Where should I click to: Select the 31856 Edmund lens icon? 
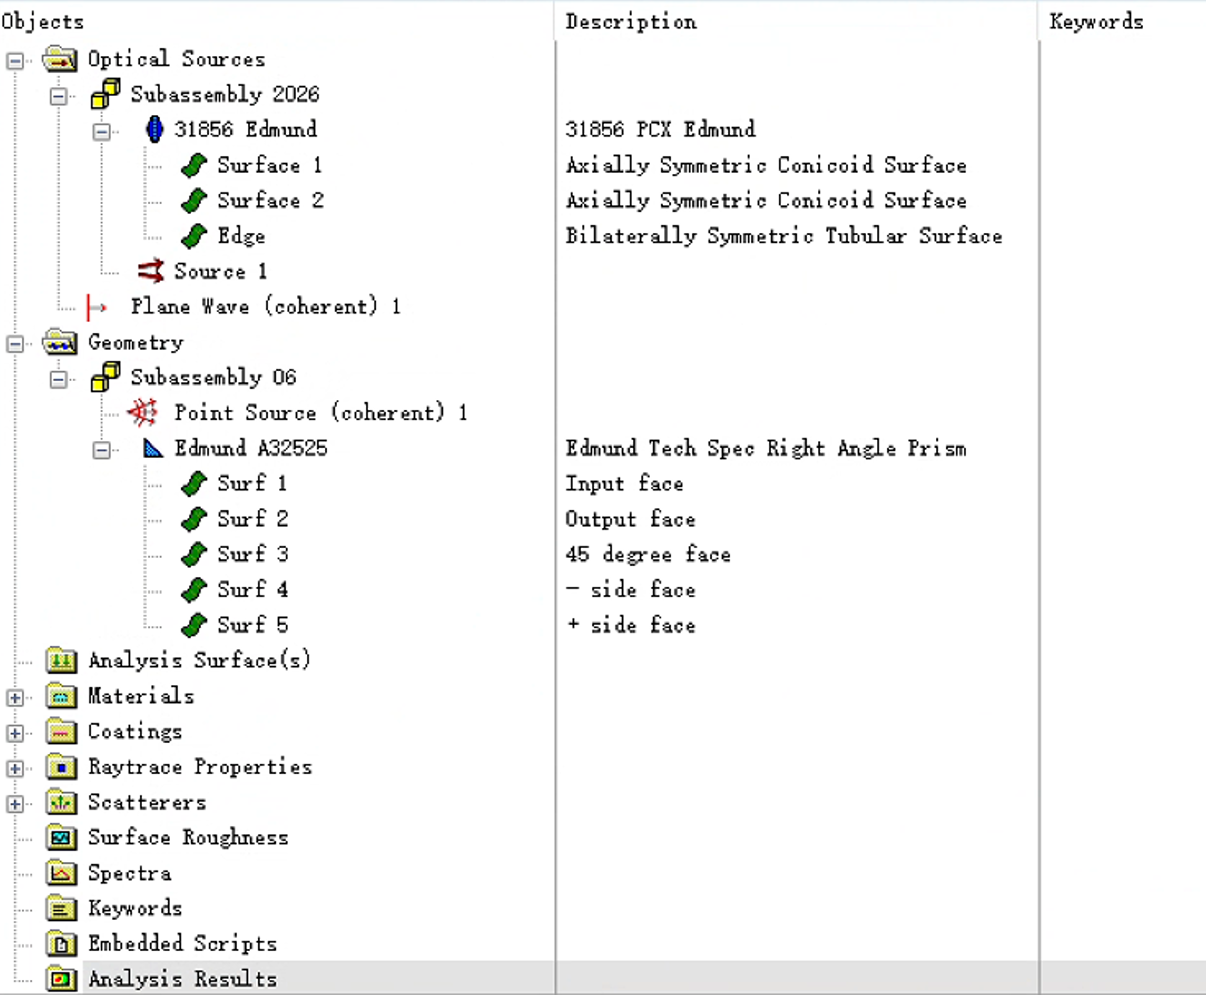coord(154,129)
